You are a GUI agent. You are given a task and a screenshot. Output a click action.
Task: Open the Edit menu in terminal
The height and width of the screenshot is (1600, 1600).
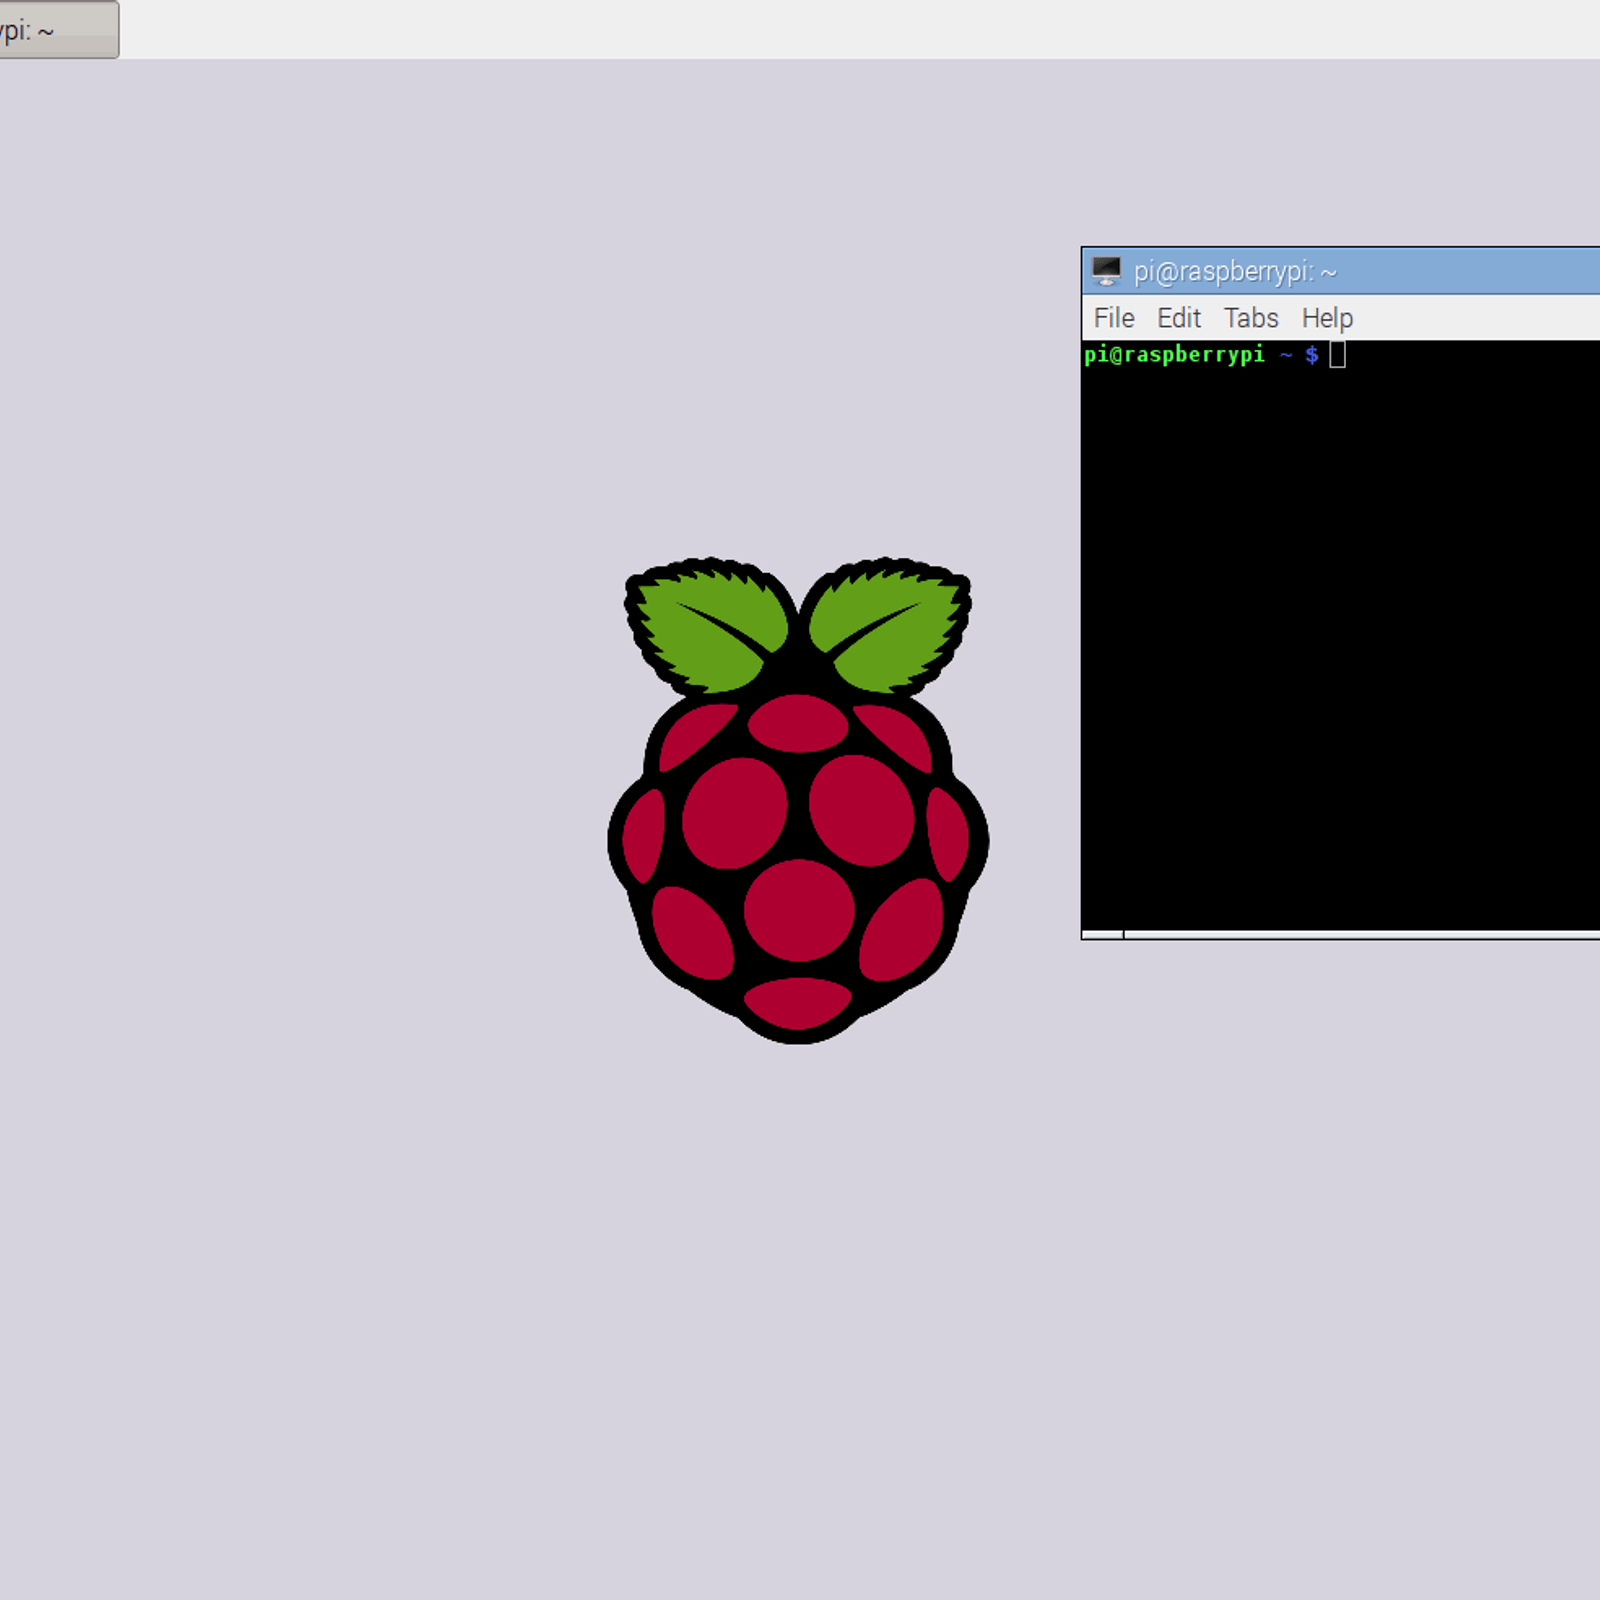[1178, 318]
